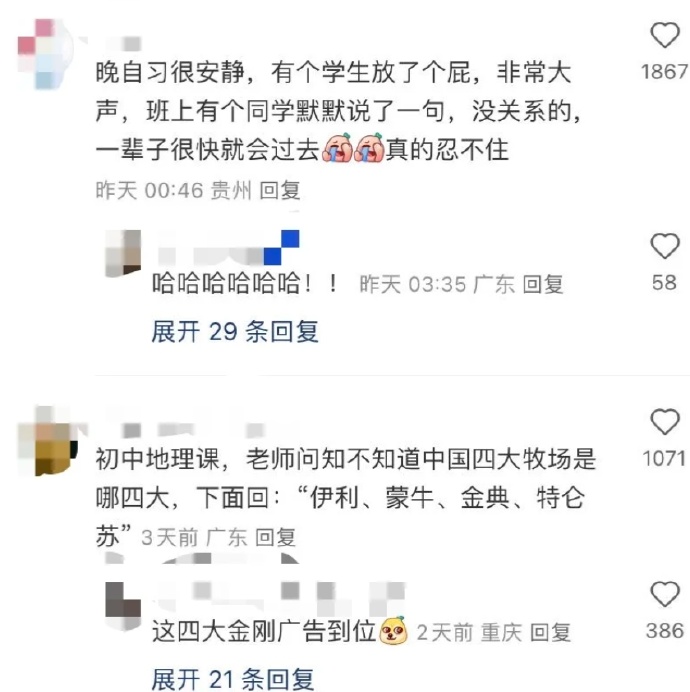This screenshot has height=692, width=690.
Task: Reply to the comment posted 昨天 03:35 广东
Action: pos(543,284)
